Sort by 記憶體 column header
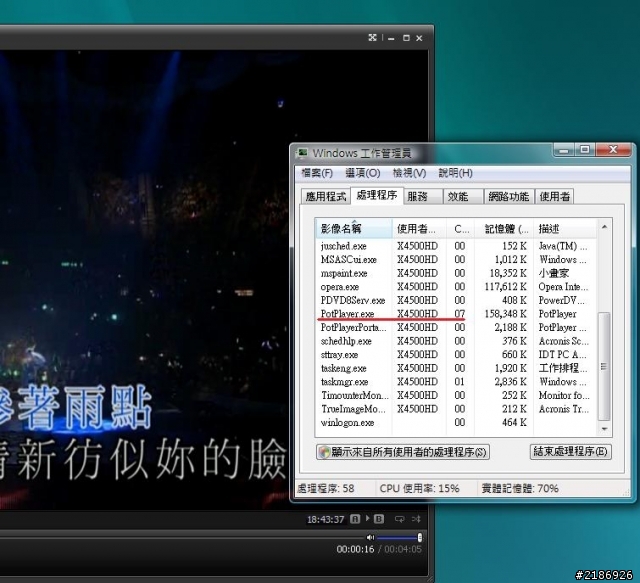This screenshot has height=583, width=640. 504,229
